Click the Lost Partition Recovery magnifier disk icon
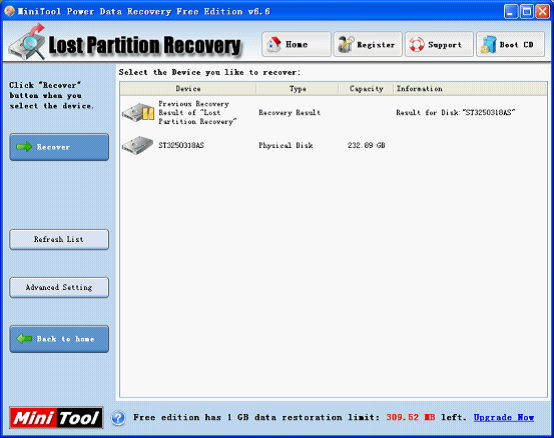This screenshot has width=554, height=438. point(27,43)
